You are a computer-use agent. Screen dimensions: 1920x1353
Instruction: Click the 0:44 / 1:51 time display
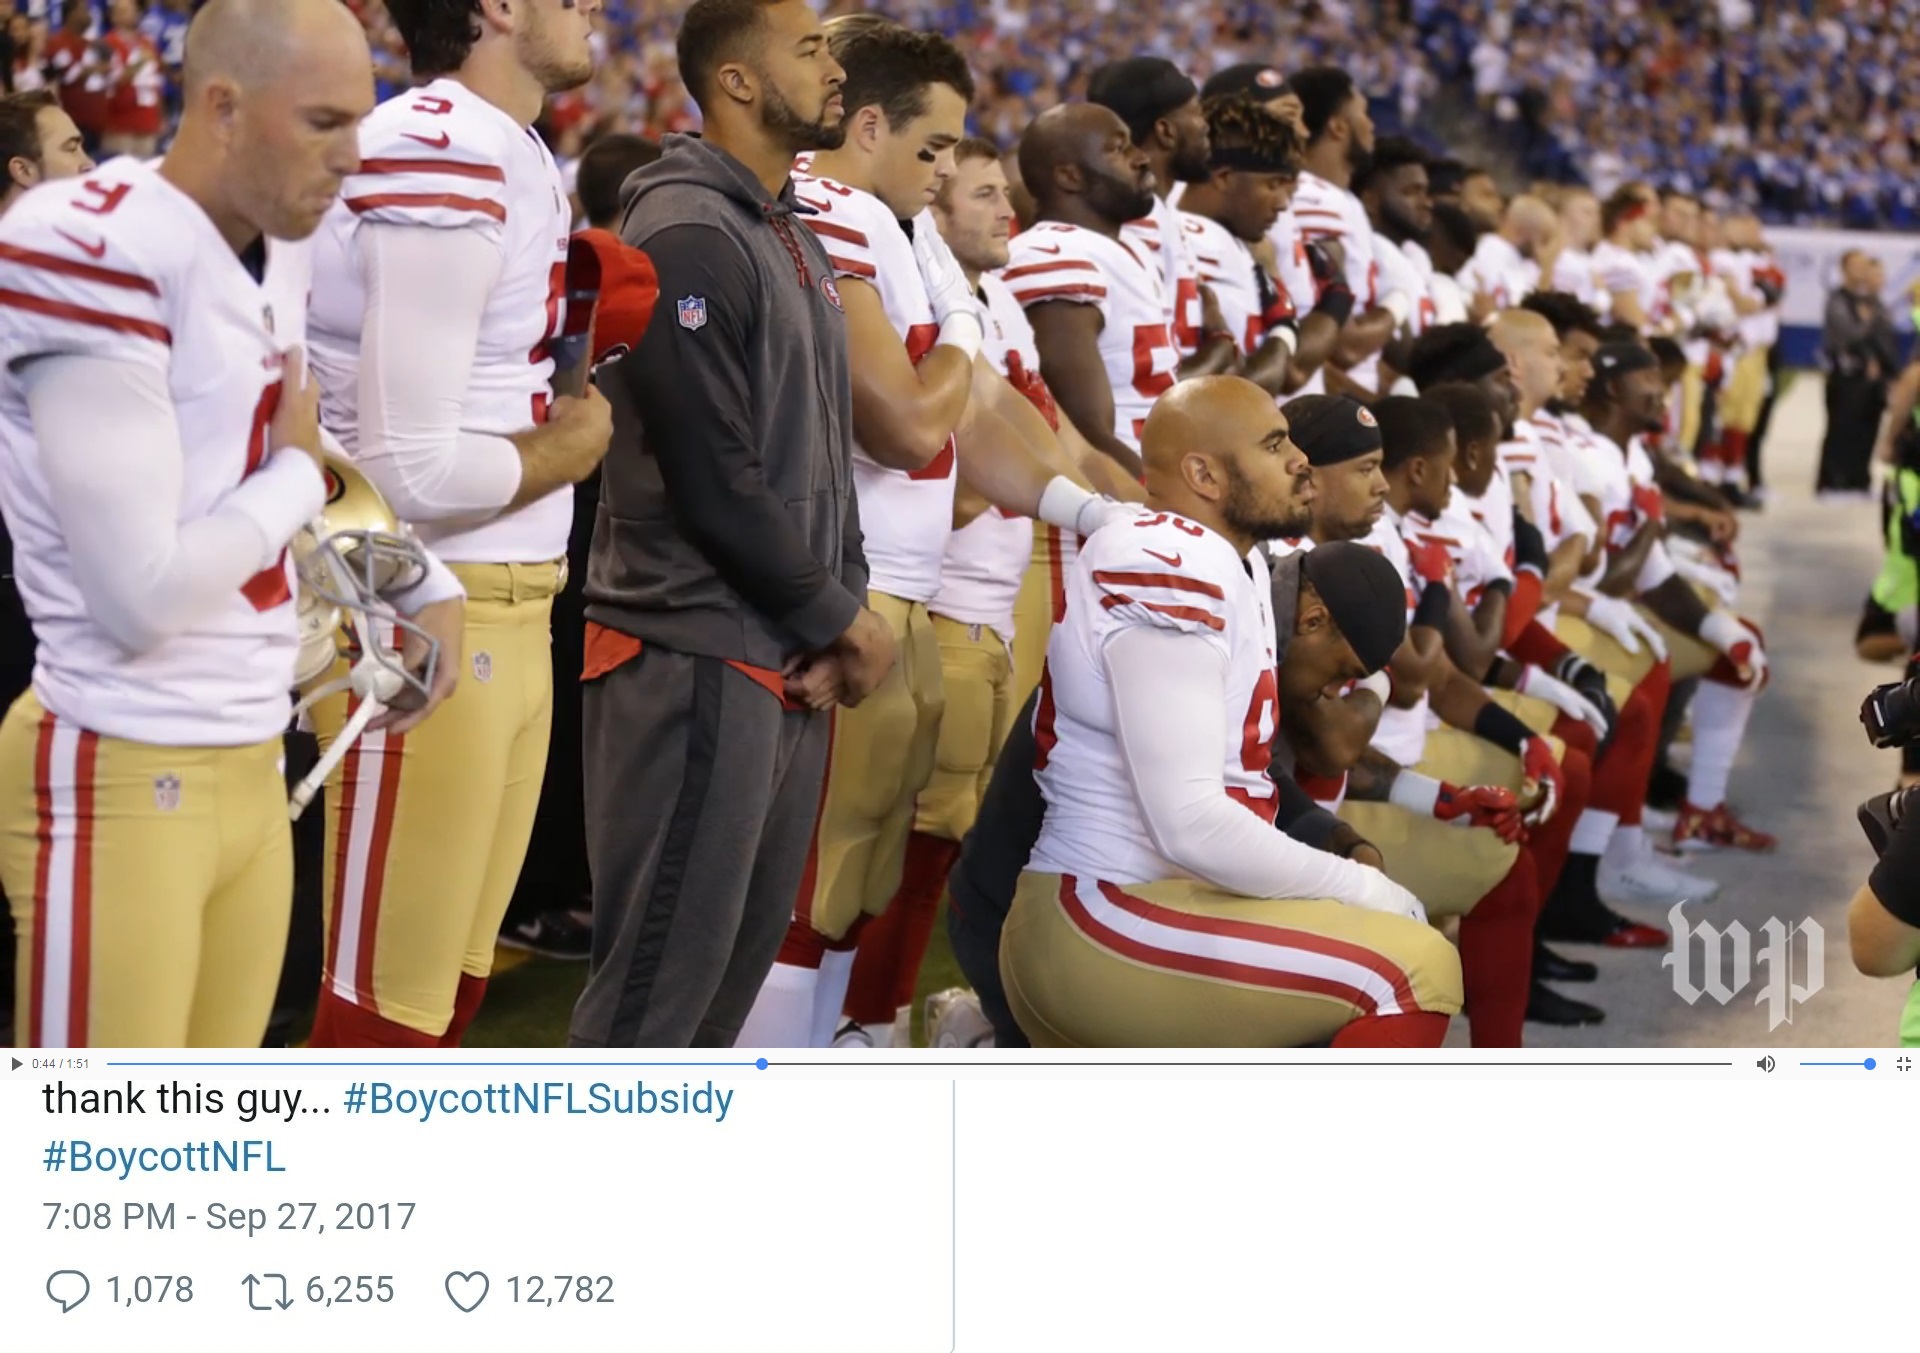(60, 1064)
